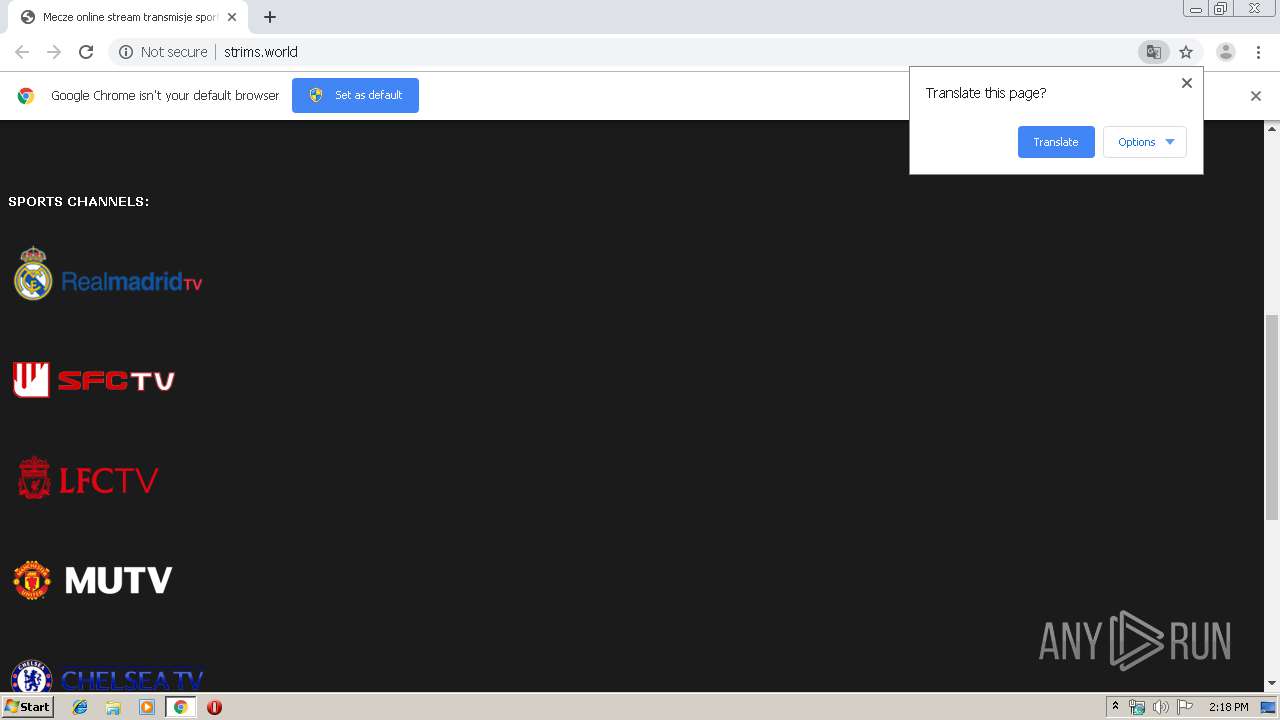Open the Chelsea TV channel logo
Screen dimensions: 1280x720
pyautogui.click(x=108, y=677)
